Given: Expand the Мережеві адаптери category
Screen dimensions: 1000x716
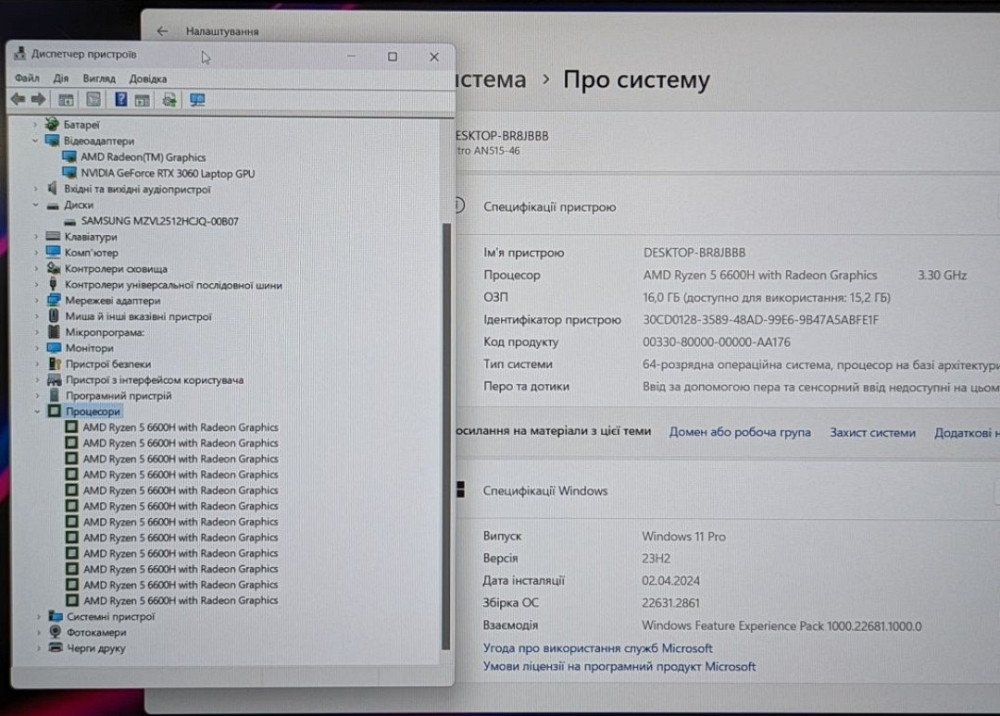Looking at the screenshot, I should coord(38,300).
